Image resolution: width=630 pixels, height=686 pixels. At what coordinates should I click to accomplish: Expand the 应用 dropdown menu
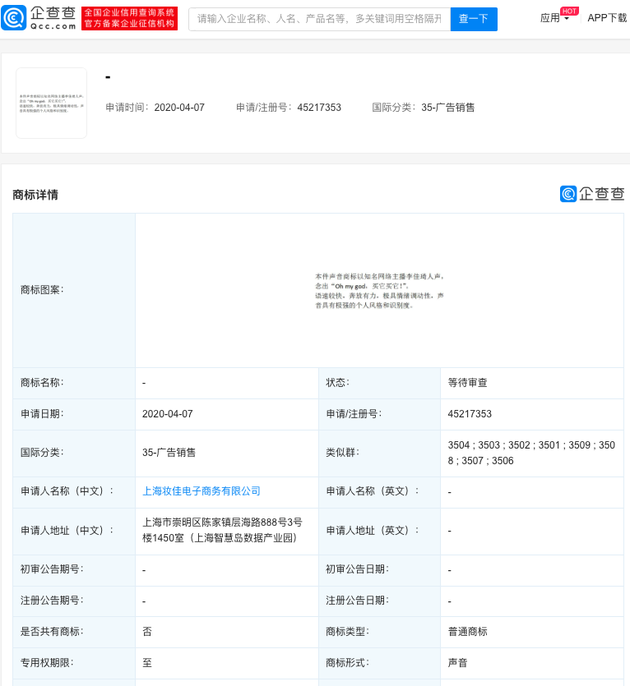click(554, 18)
